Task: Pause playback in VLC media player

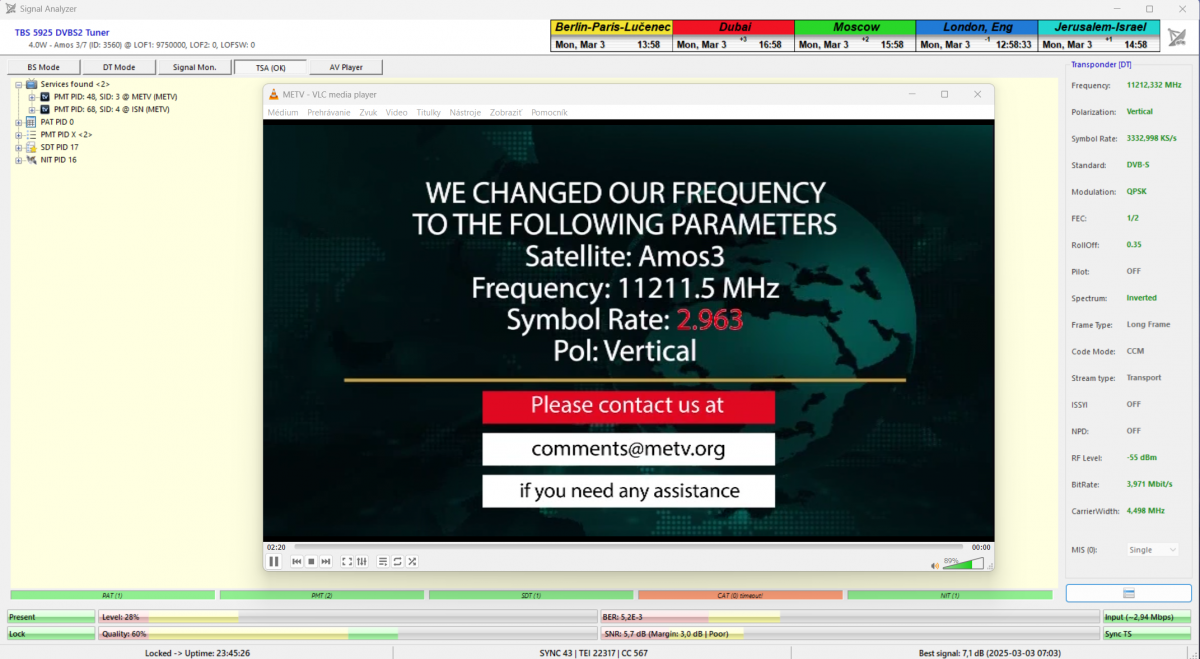Action: 274,561
